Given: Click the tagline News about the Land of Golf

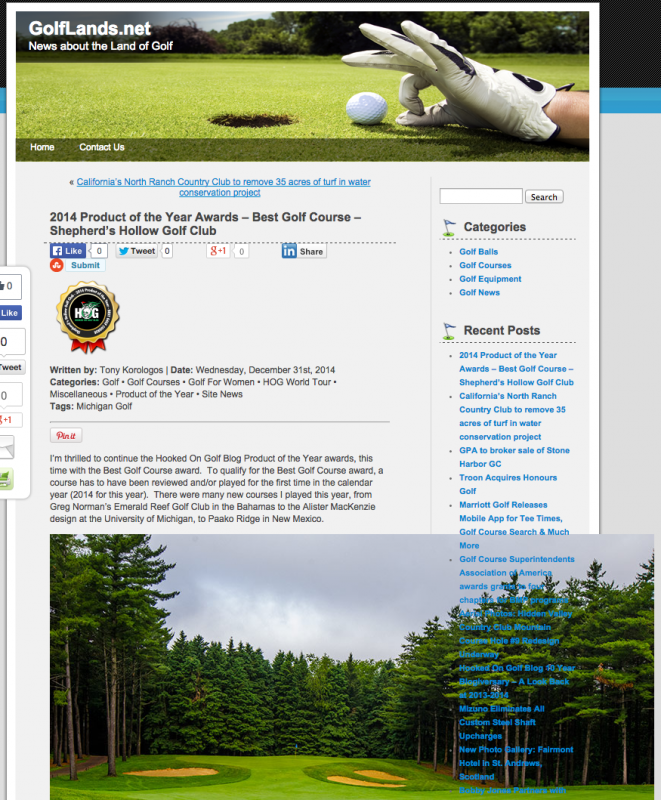Looking at the screenshot, I should tap(100, 46).
